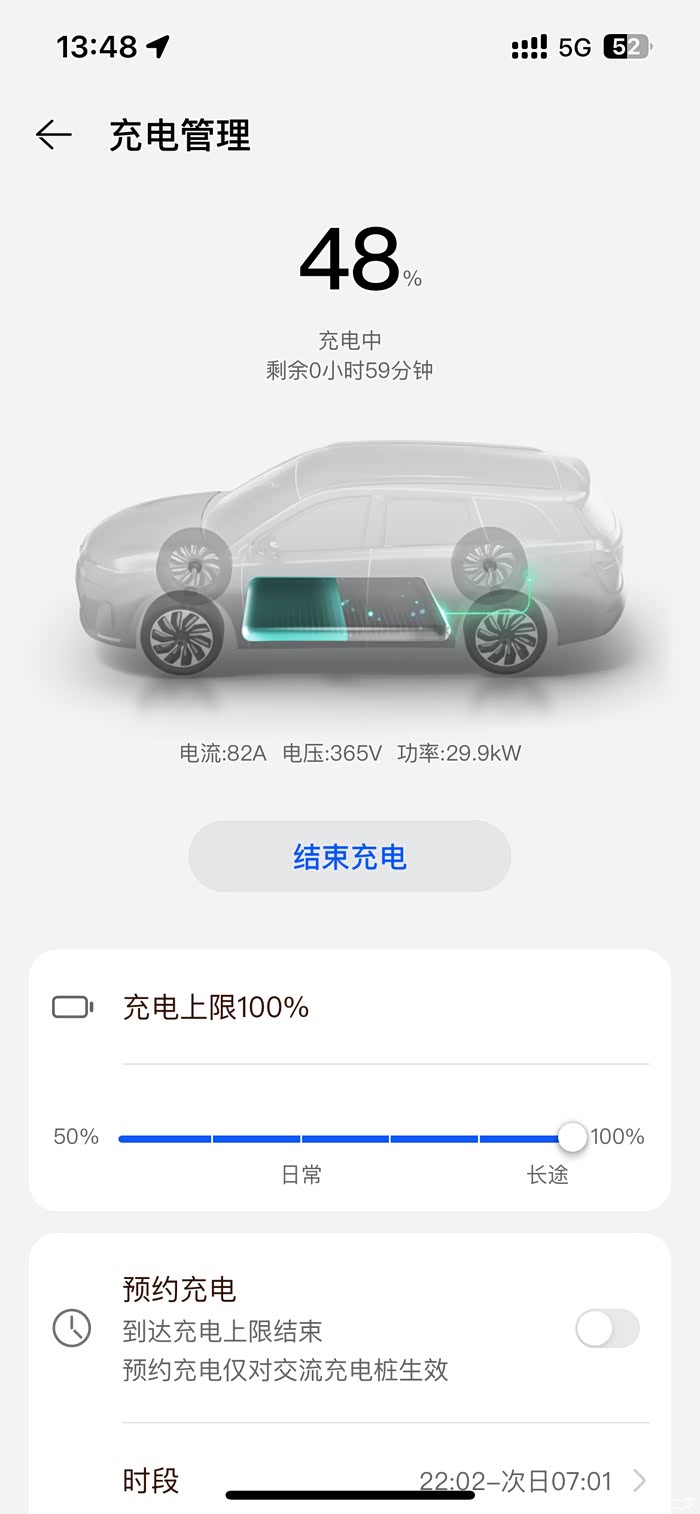Enable the 预约充电 toggle switch
Viewport: 700px width, 1514px height.
click(x=607, y=1329)
